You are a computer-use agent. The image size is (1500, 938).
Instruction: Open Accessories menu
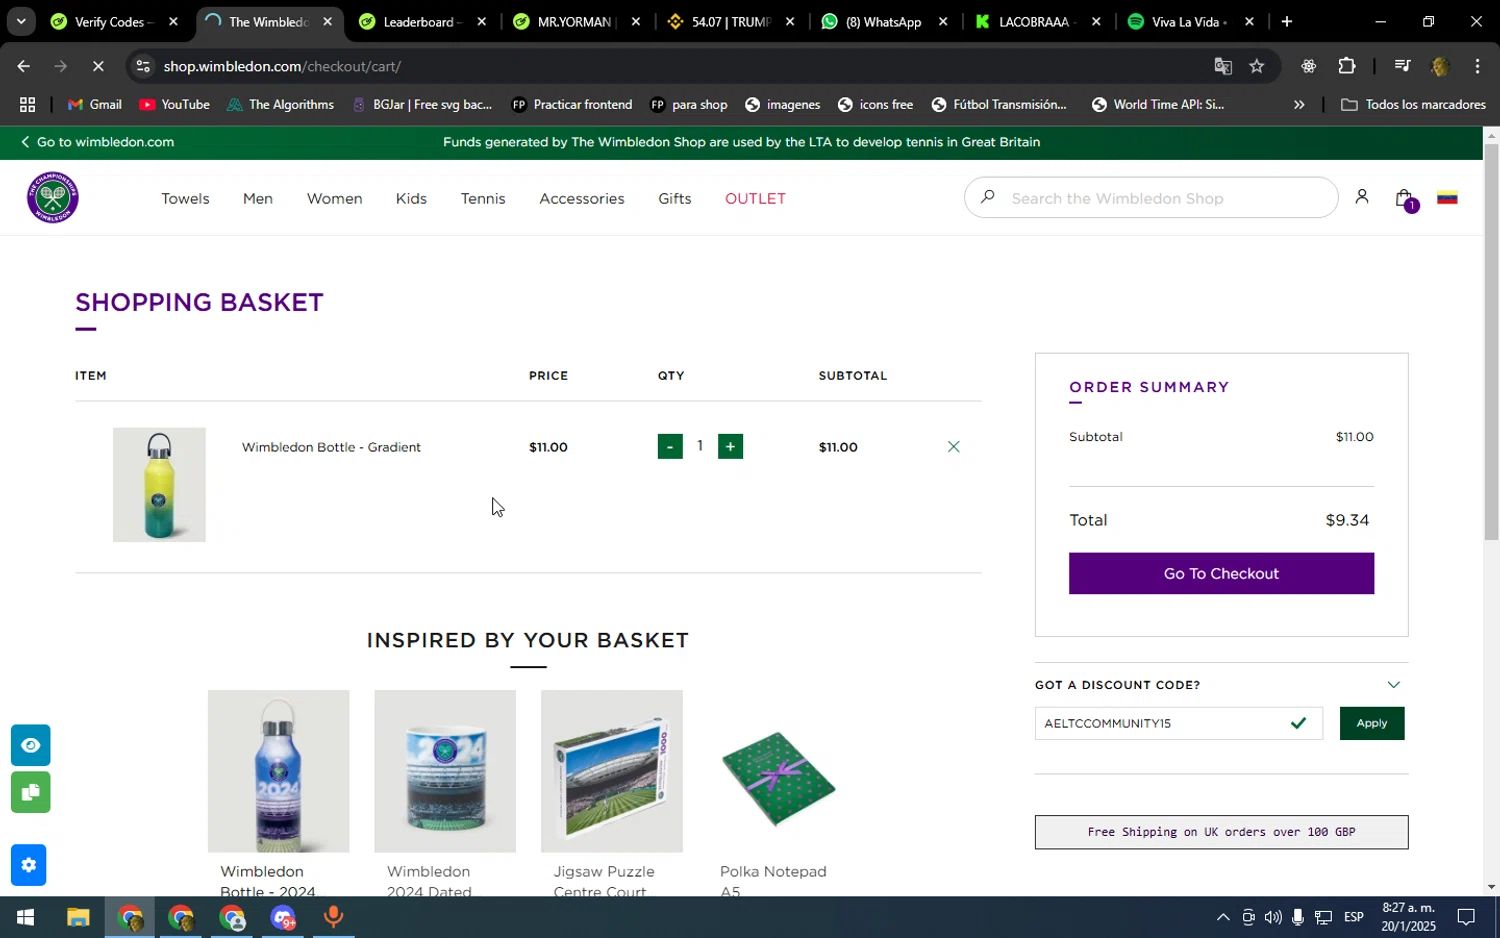(x=582, y=198)
